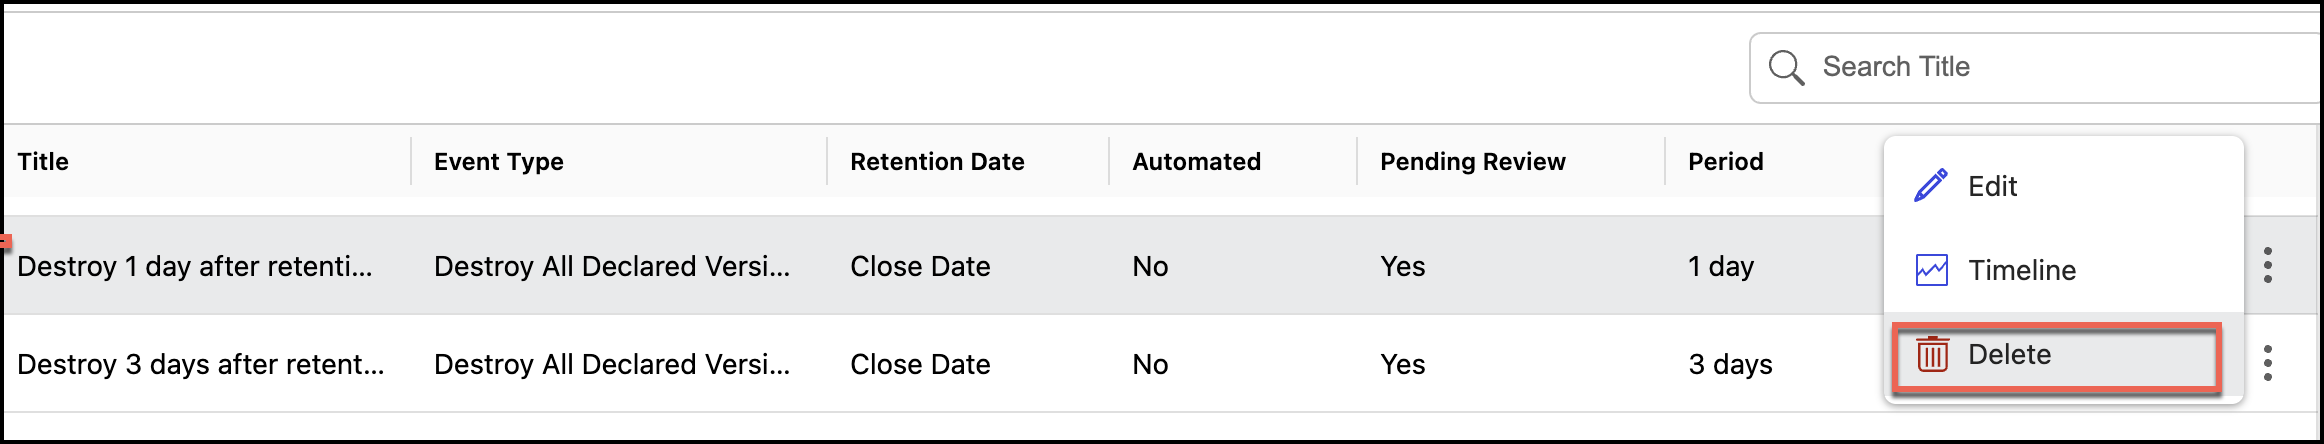Click the Period column header

coord(1725,162)
